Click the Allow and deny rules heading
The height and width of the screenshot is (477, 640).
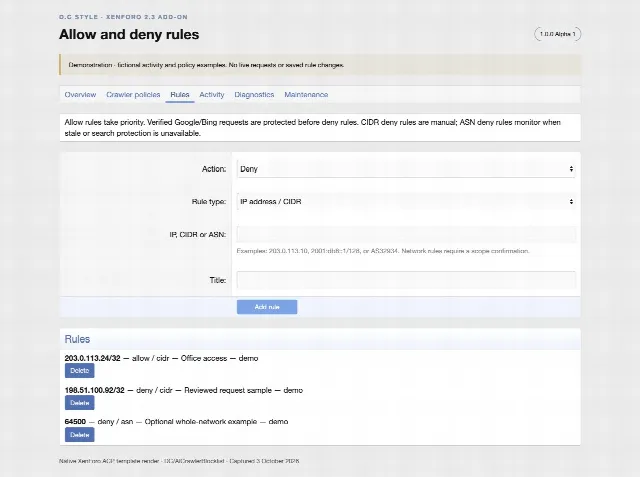[x=129, y=34]
